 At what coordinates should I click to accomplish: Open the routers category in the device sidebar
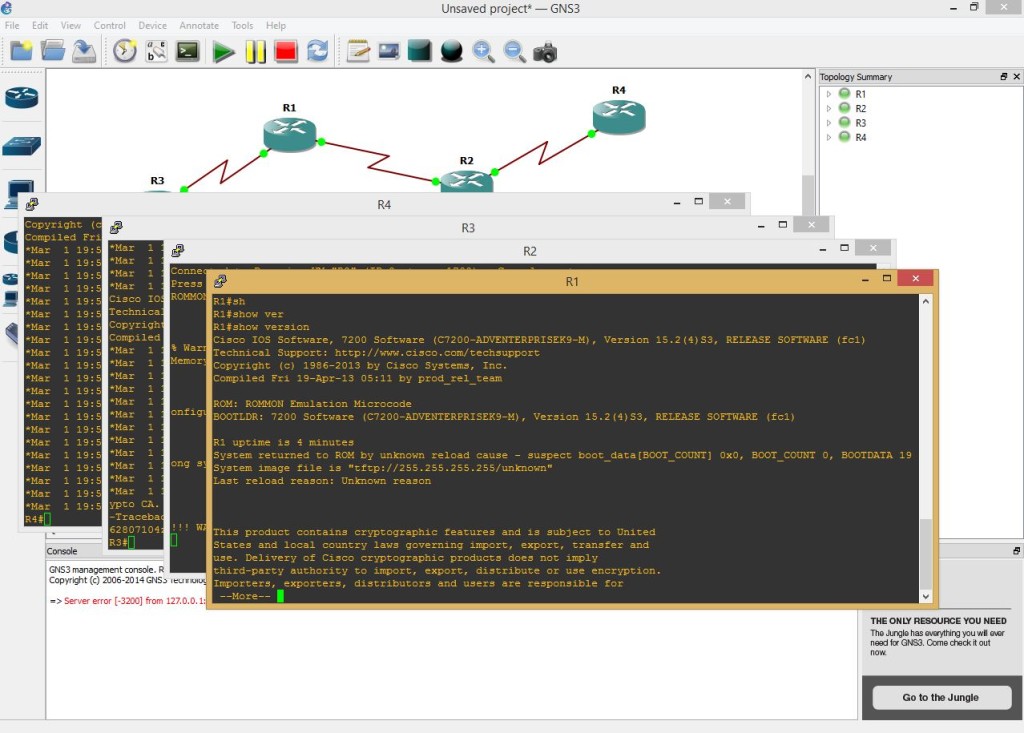point(21,98)
